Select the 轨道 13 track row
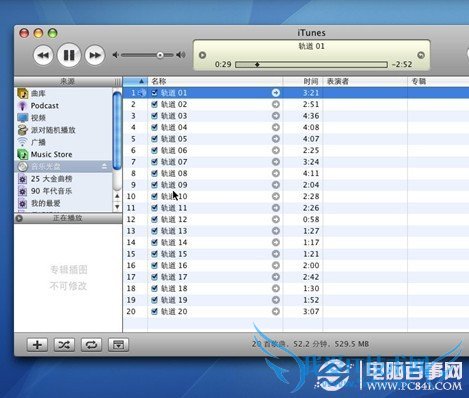Screen dimensions: 469x398 coord(296,231)
